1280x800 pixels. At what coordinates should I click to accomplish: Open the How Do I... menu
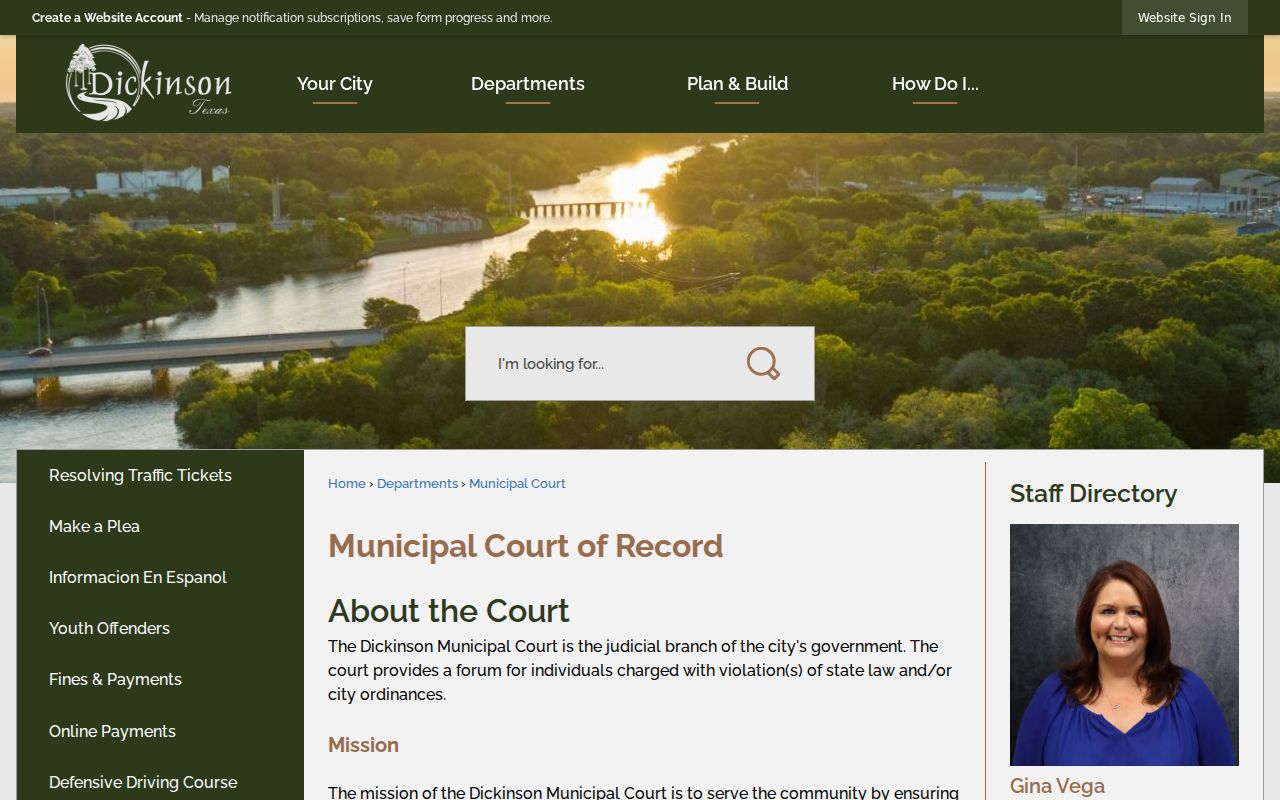pyautogui.click(x=935, y=84)
